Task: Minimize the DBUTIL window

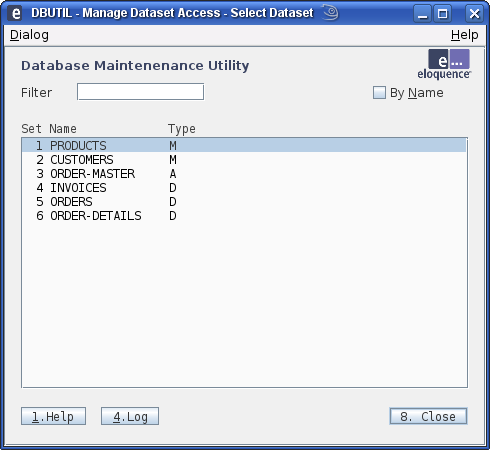Action: coord(422,14)
